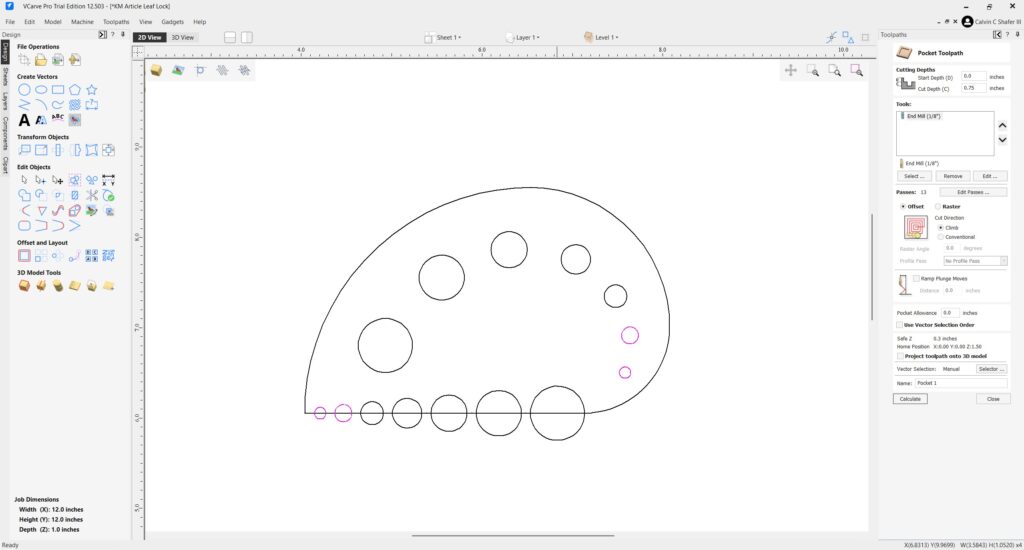Select Raster pocket clearing strategy
1024x550 pixels.
click(940, 206)
